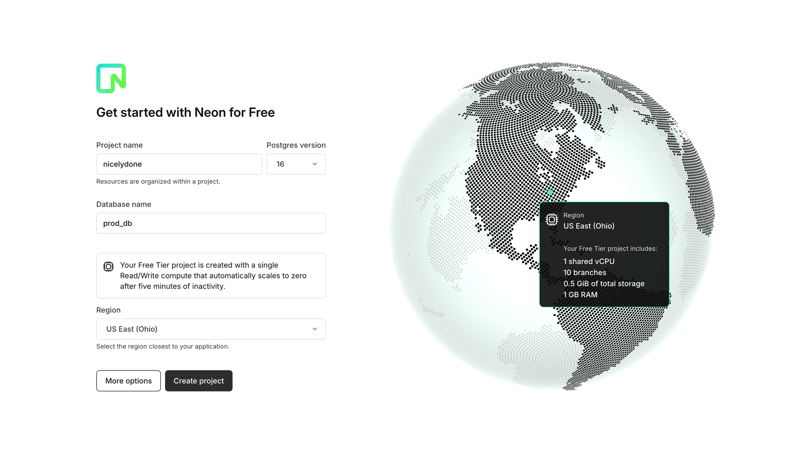
Task: Focus the Project name field containing nicelydone
Action: tap(179, 164)
